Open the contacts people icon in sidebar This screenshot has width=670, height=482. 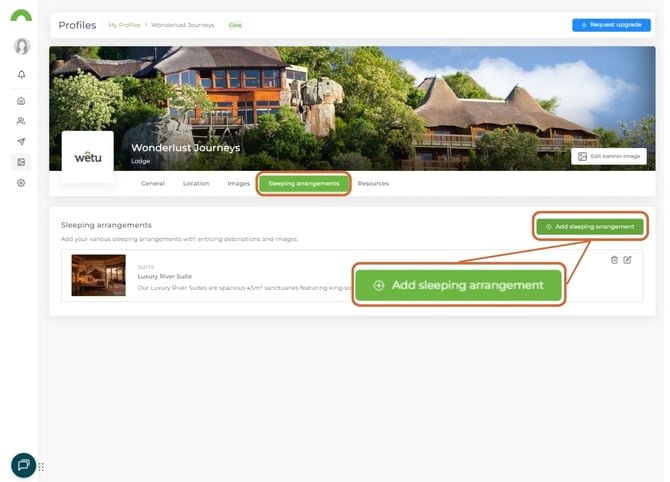pyautogui.click(x=21, y=121)
